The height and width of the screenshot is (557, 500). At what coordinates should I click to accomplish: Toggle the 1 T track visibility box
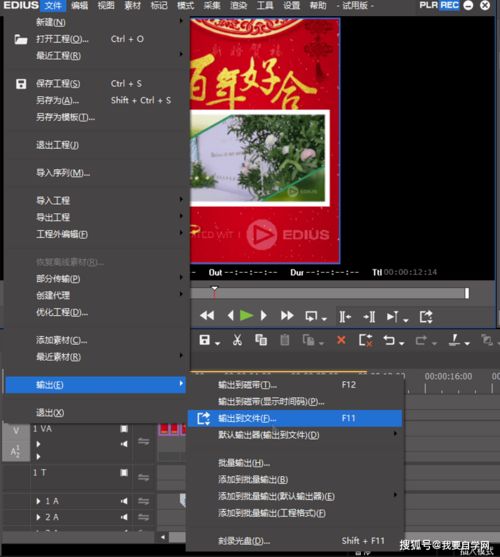[124, 472]
